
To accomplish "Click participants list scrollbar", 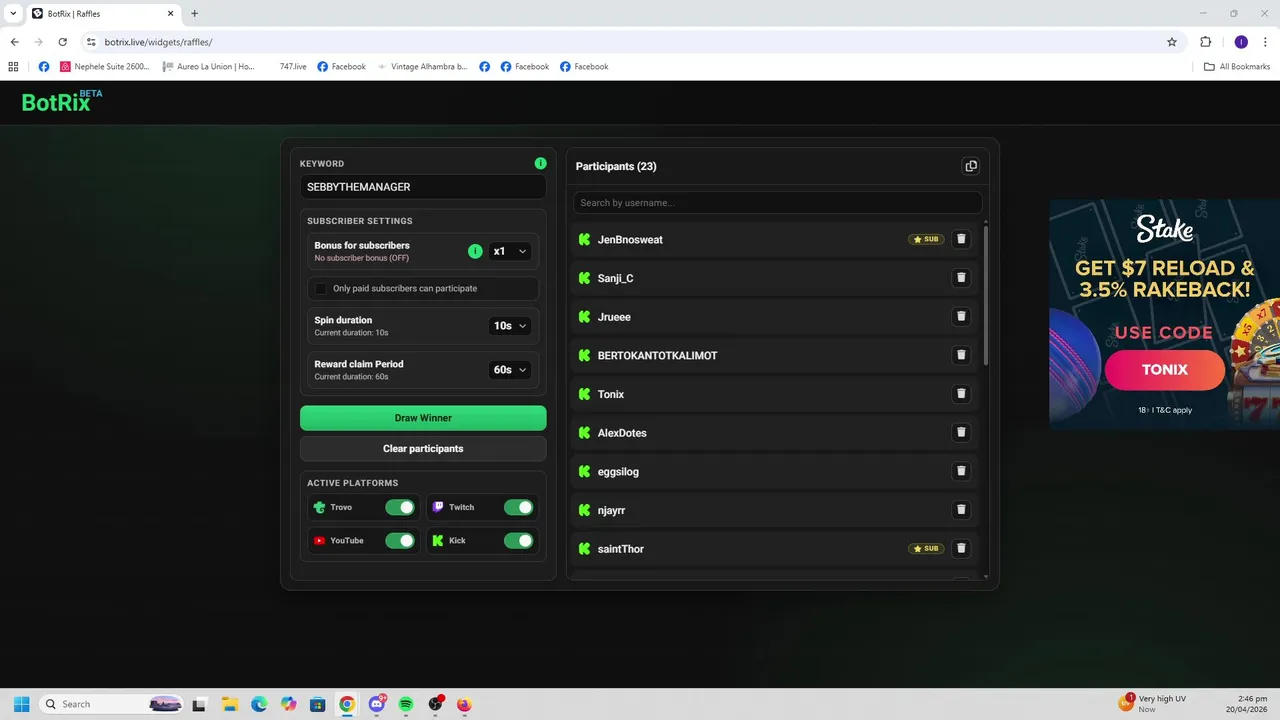I will pos(986,295).
